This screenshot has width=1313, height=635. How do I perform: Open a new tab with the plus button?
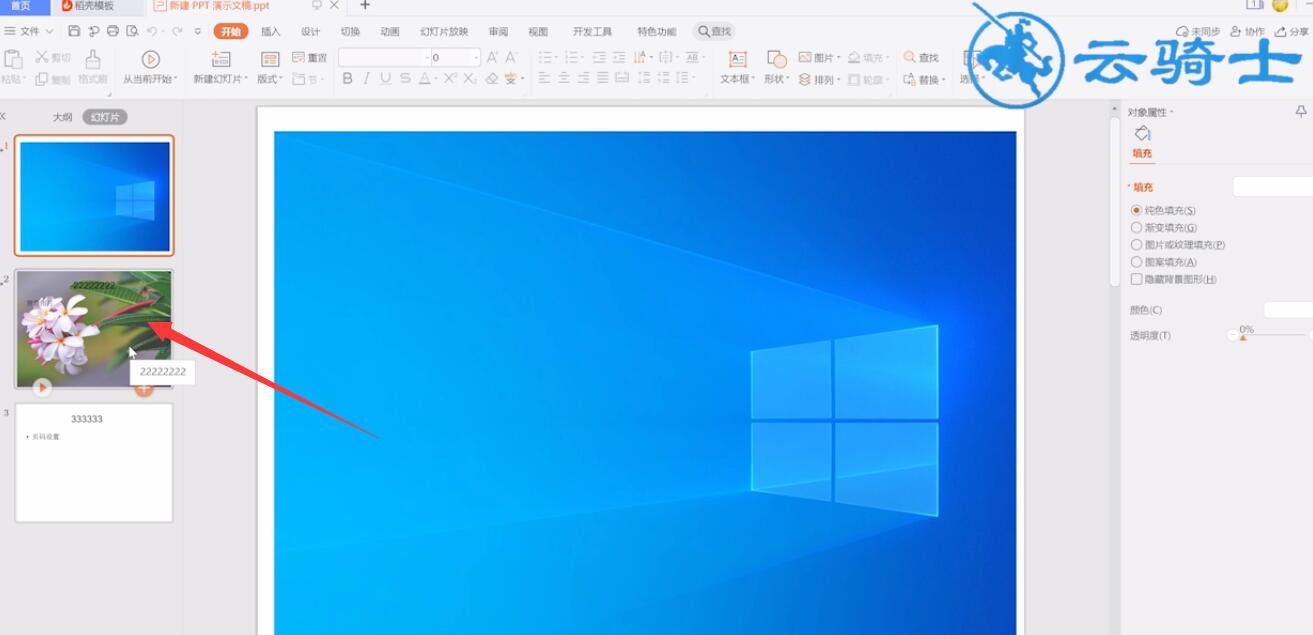364,6
